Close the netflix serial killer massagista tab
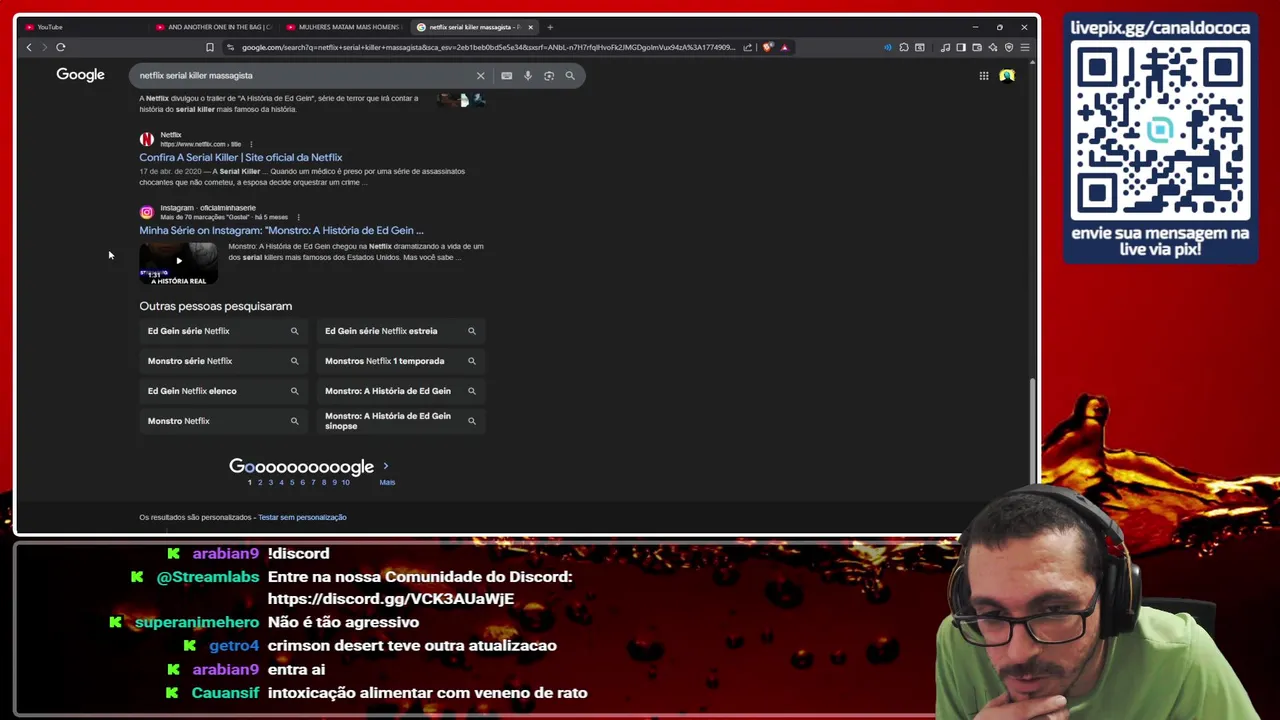This screenshot has height=720, width=1280. point(531,27)
